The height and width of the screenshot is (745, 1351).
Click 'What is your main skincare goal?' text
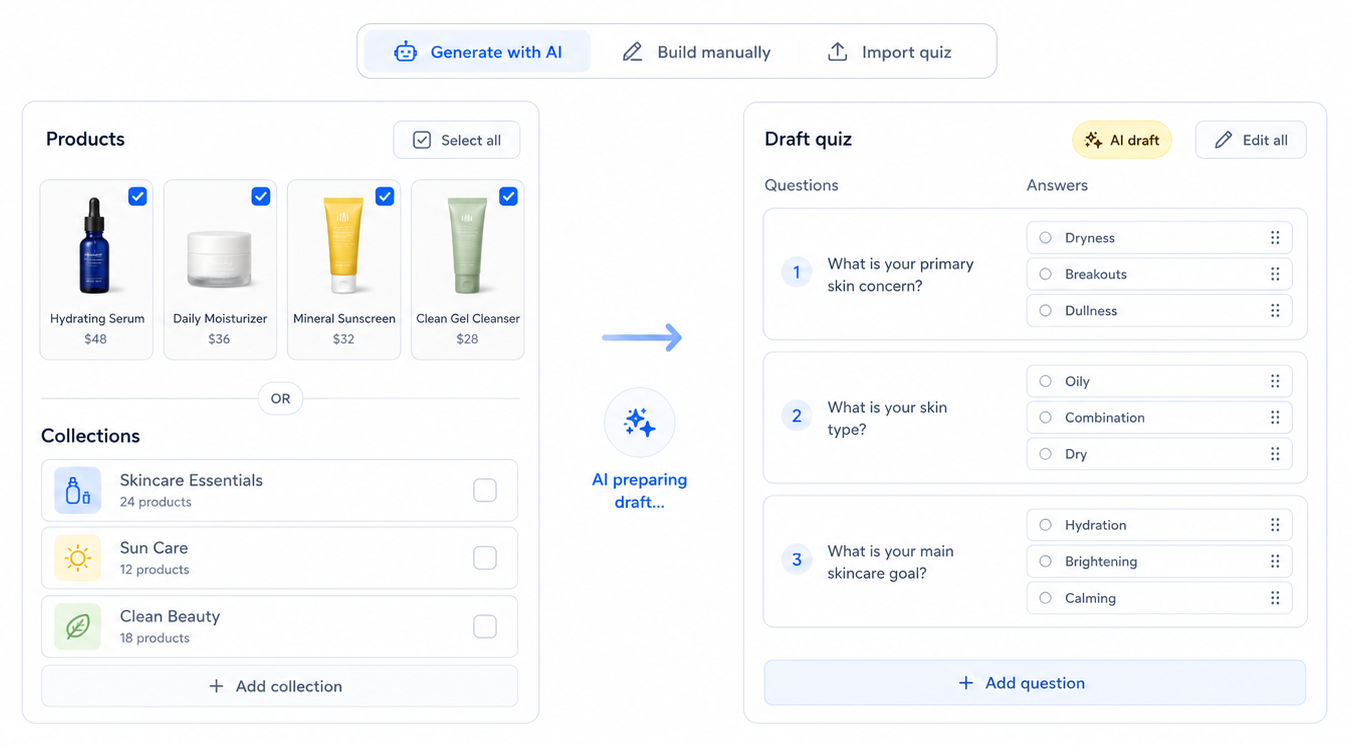[x=890, y=562]
